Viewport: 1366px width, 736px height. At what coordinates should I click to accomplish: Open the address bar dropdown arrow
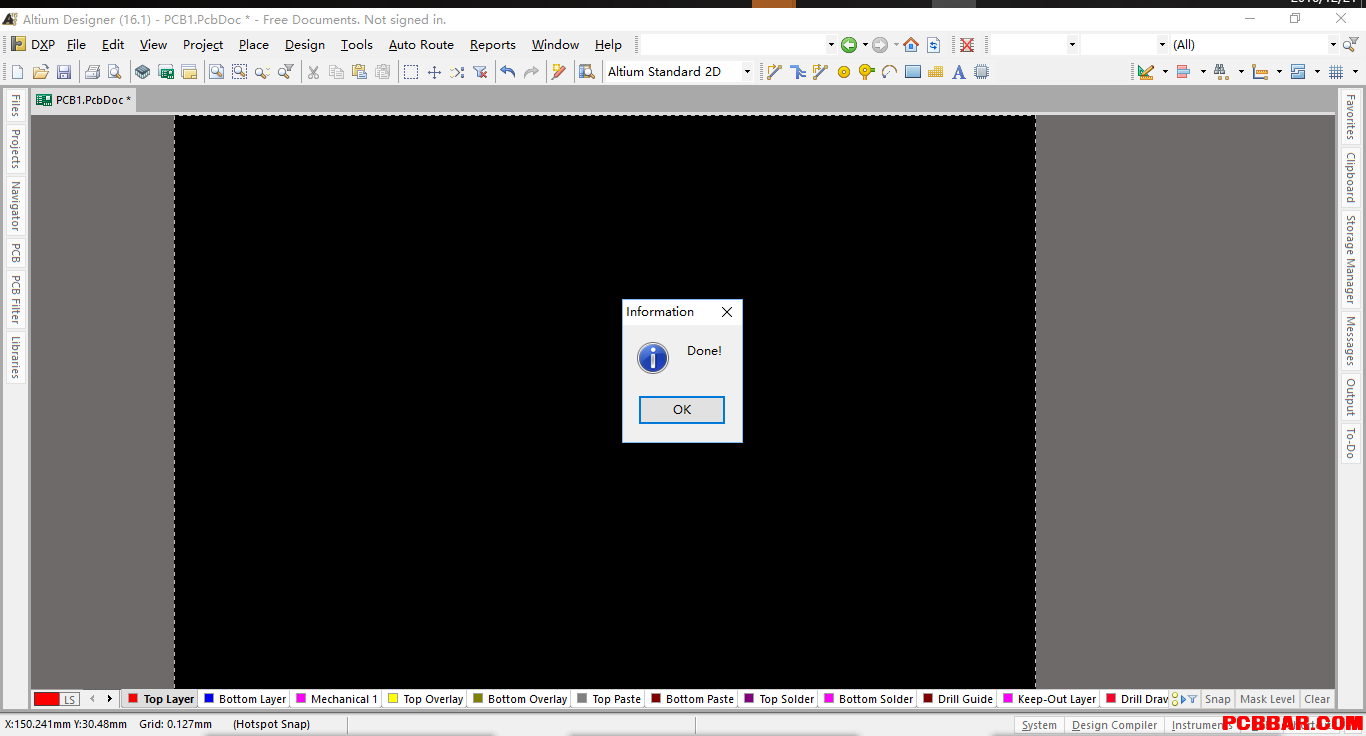831,45
